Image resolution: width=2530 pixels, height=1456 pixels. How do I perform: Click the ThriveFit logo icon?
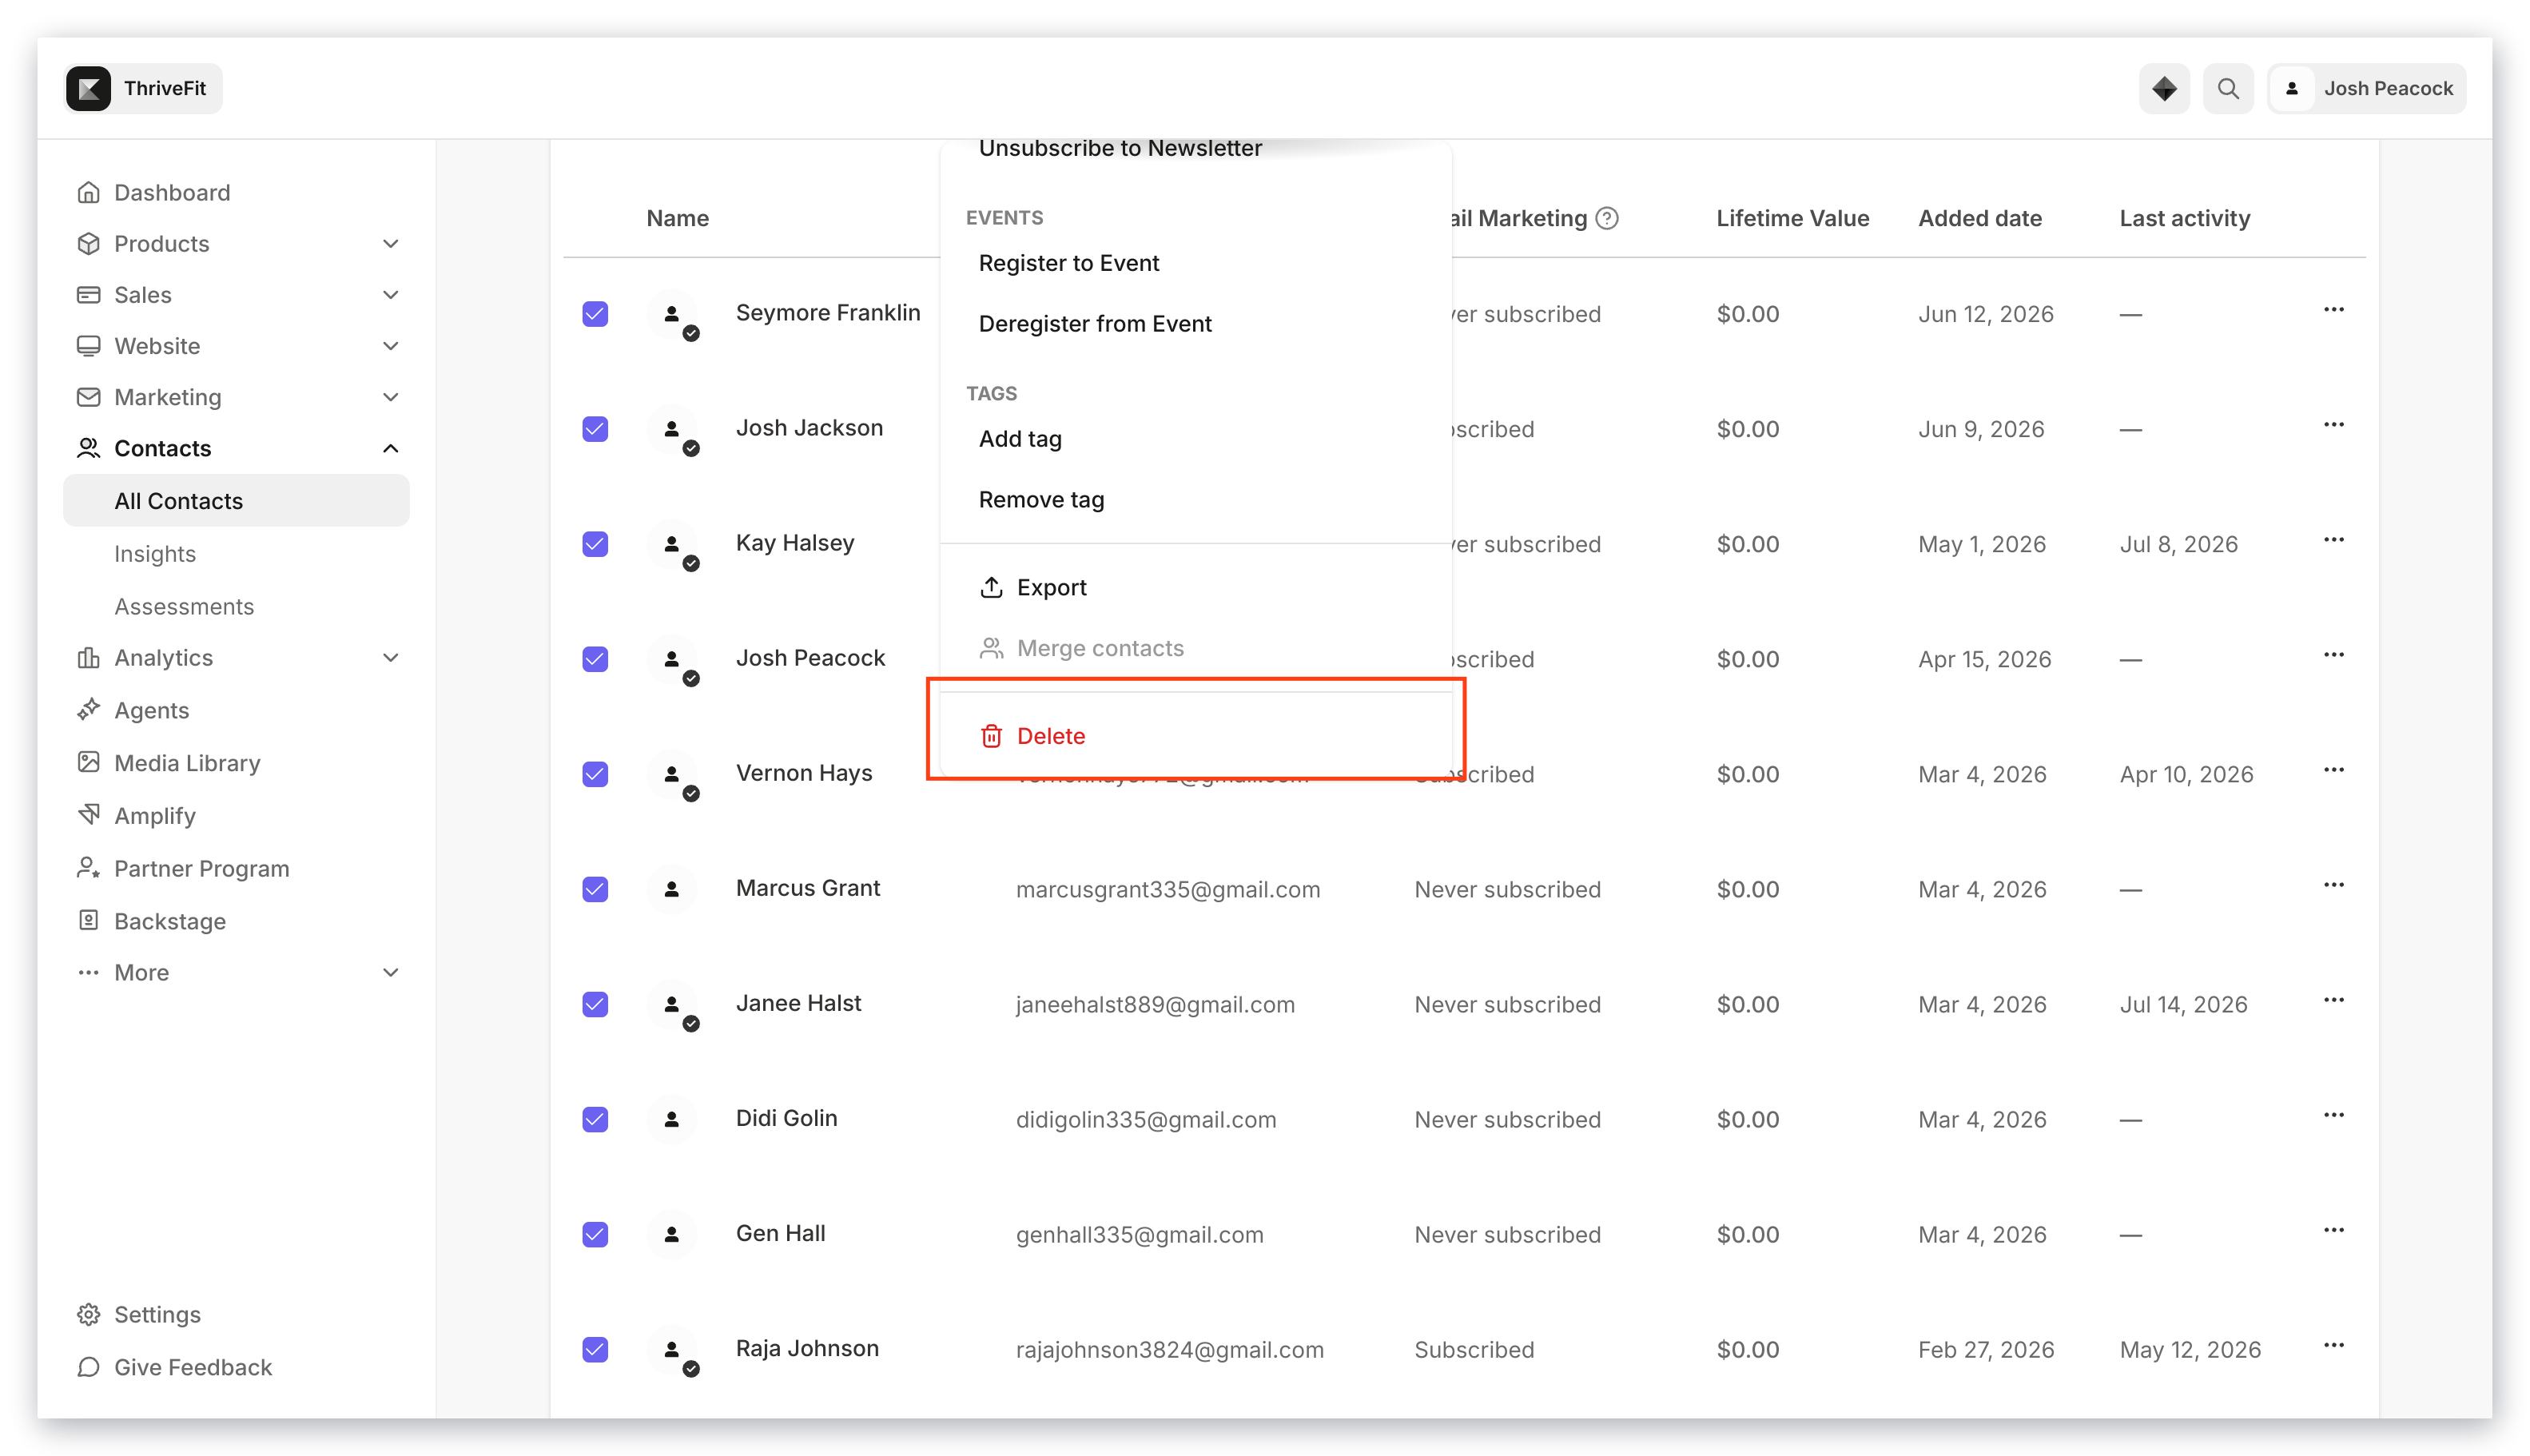click(x=89, y=88)
